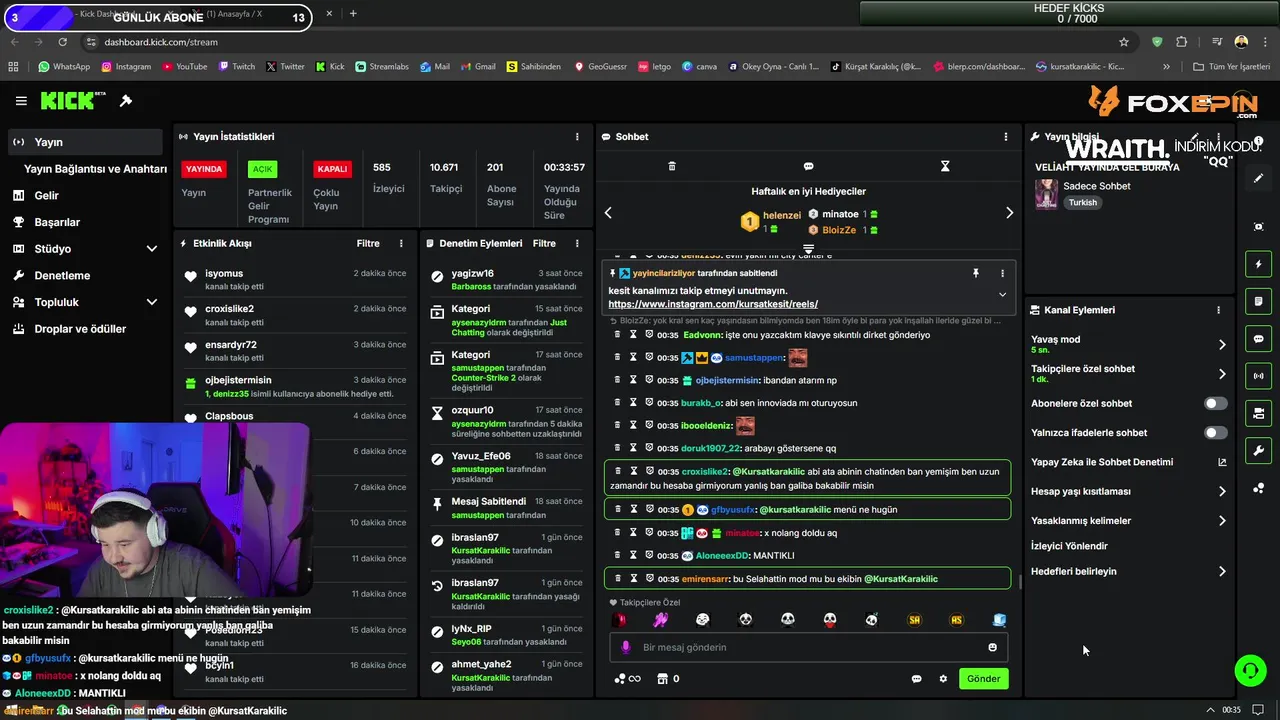The image size is (1280, 720).
Task: Open Etkinlik Akışı three-dot menu
Action: 401,243
